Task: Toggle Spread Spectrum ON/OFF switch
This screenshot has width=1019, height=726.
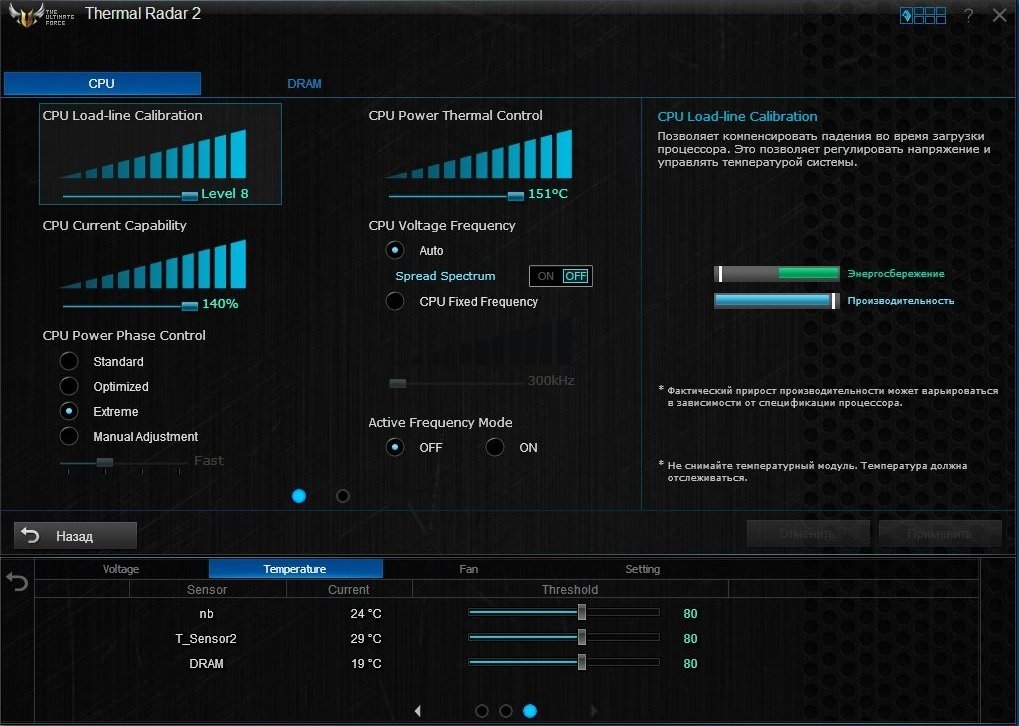Action: click(561, 276)
